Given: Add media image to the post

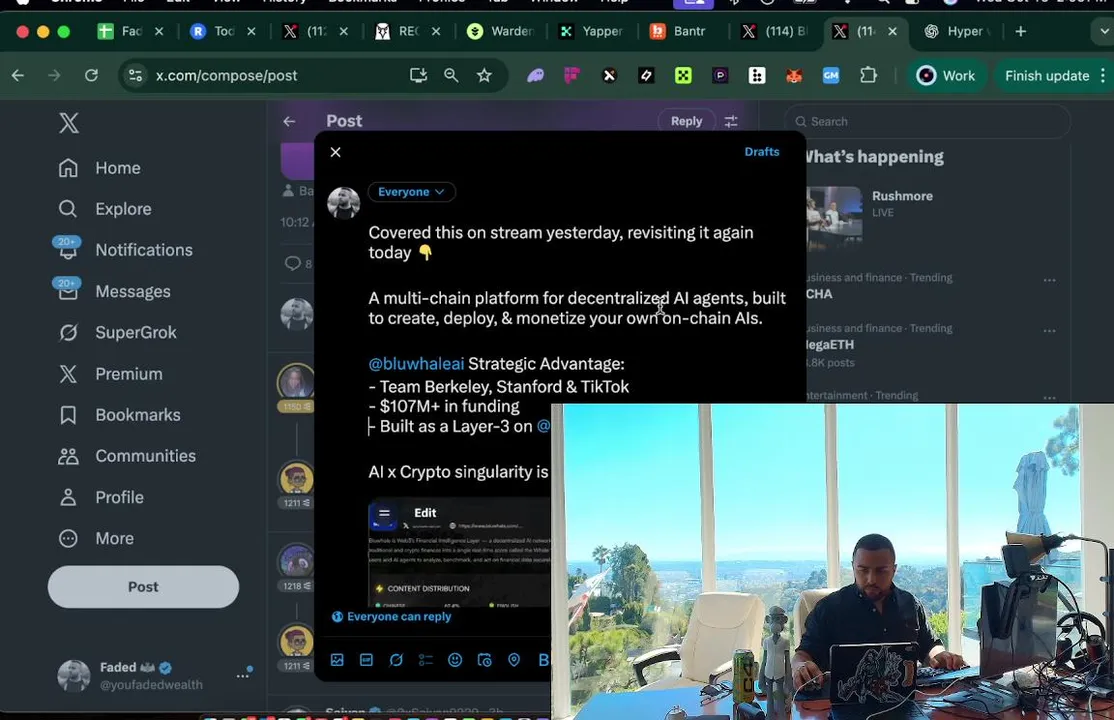Looking at the screenshot, I should pyautogui.click(x=337, y=660).
